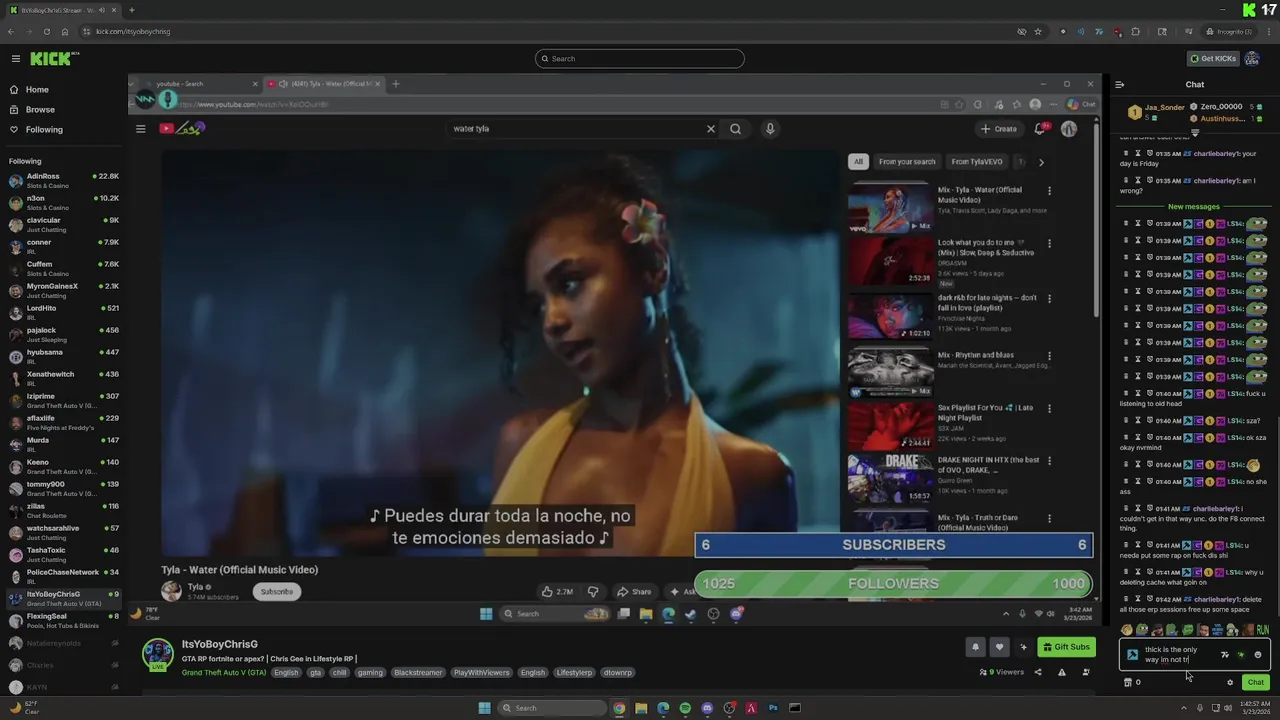Open the YouTube notifications bell
This screenshot has width=1280, height=720.
(x=1040, y=128)
